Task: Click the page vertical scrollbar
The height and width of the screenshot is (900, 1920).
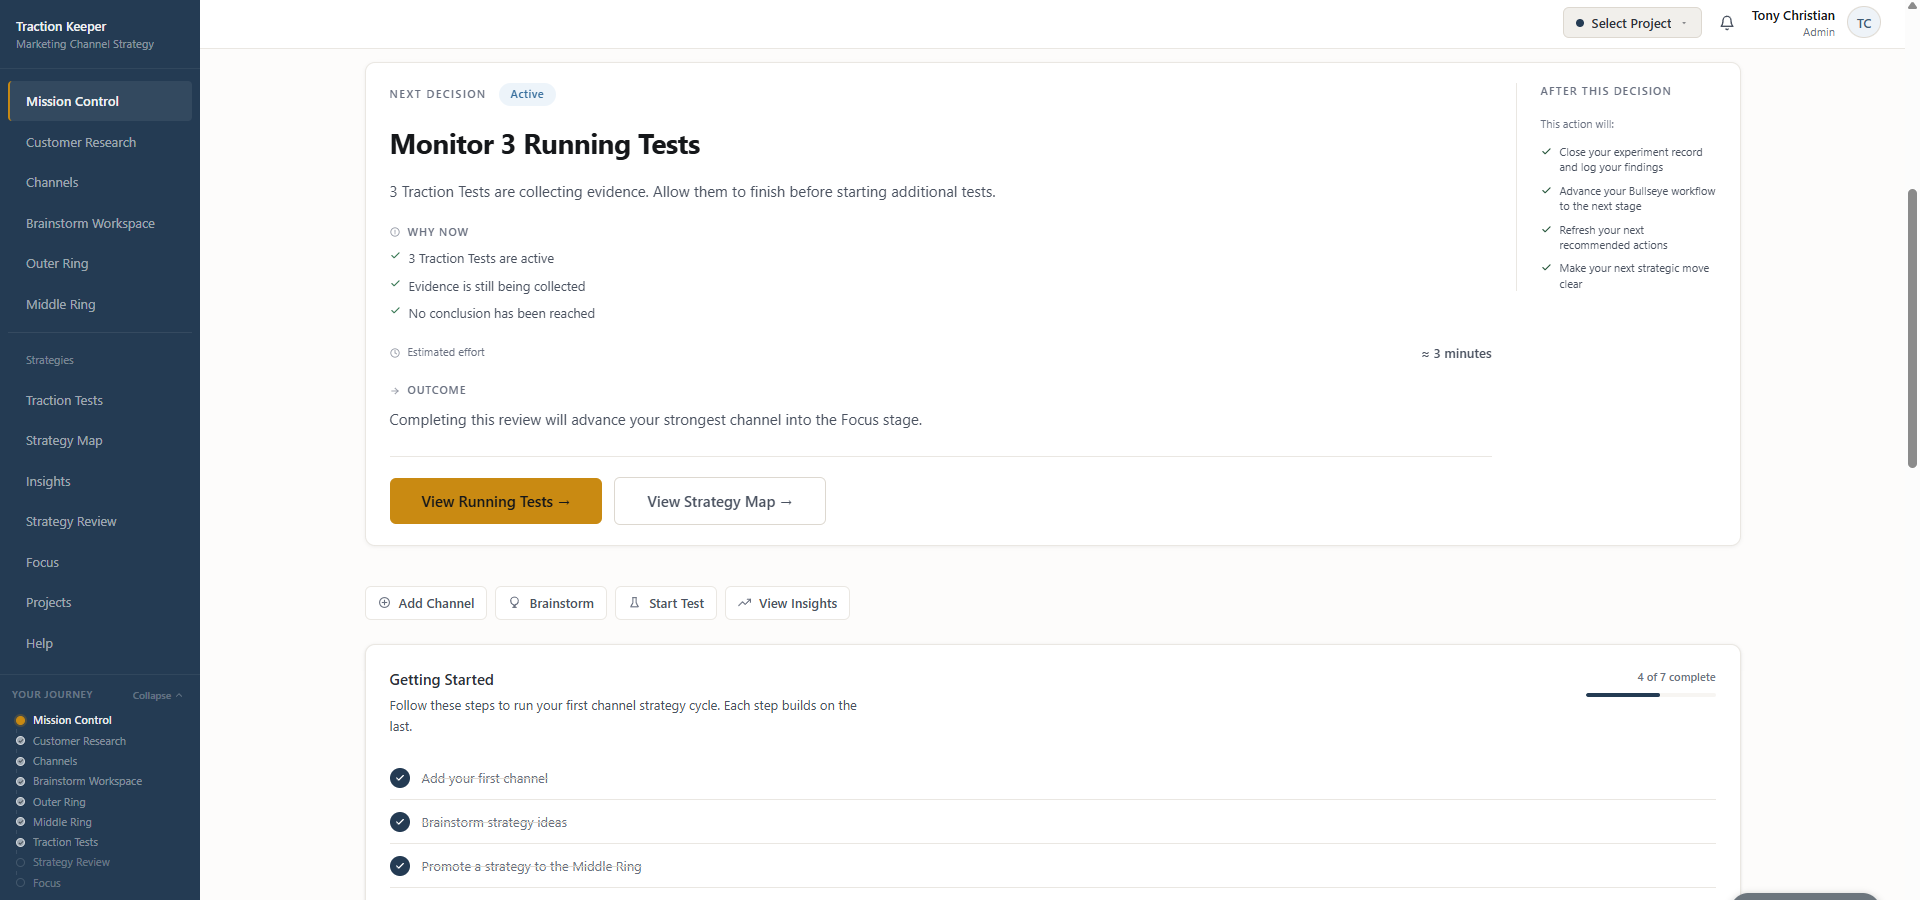Action: 1913,328
